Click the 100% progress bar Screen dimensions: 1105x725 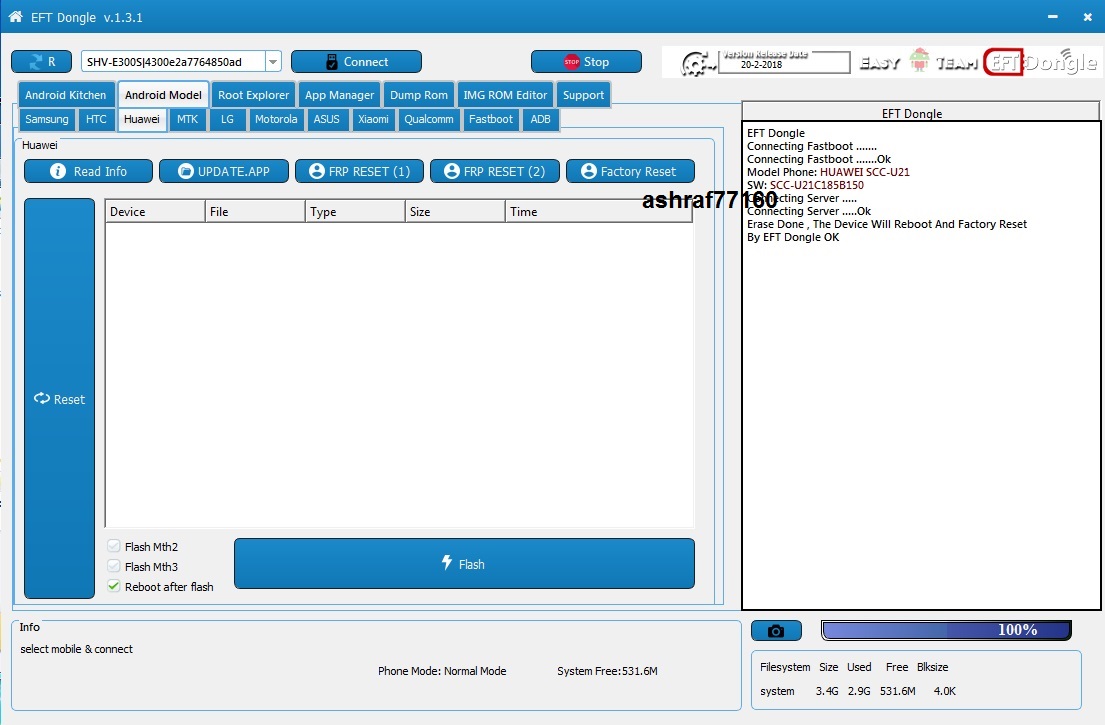[946, 630]
